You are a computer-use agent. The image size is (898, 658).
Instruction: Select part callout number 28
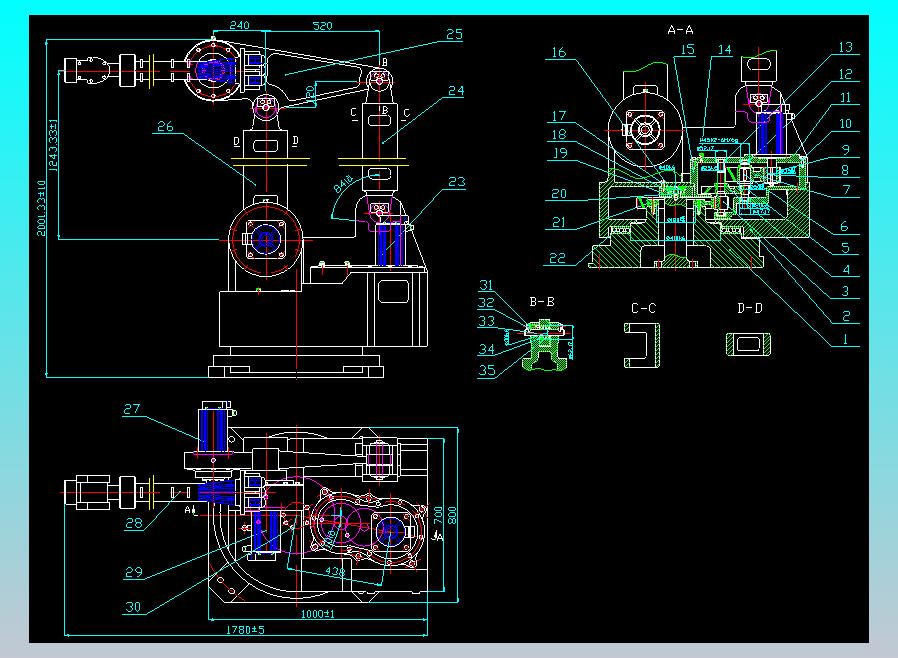133,523
